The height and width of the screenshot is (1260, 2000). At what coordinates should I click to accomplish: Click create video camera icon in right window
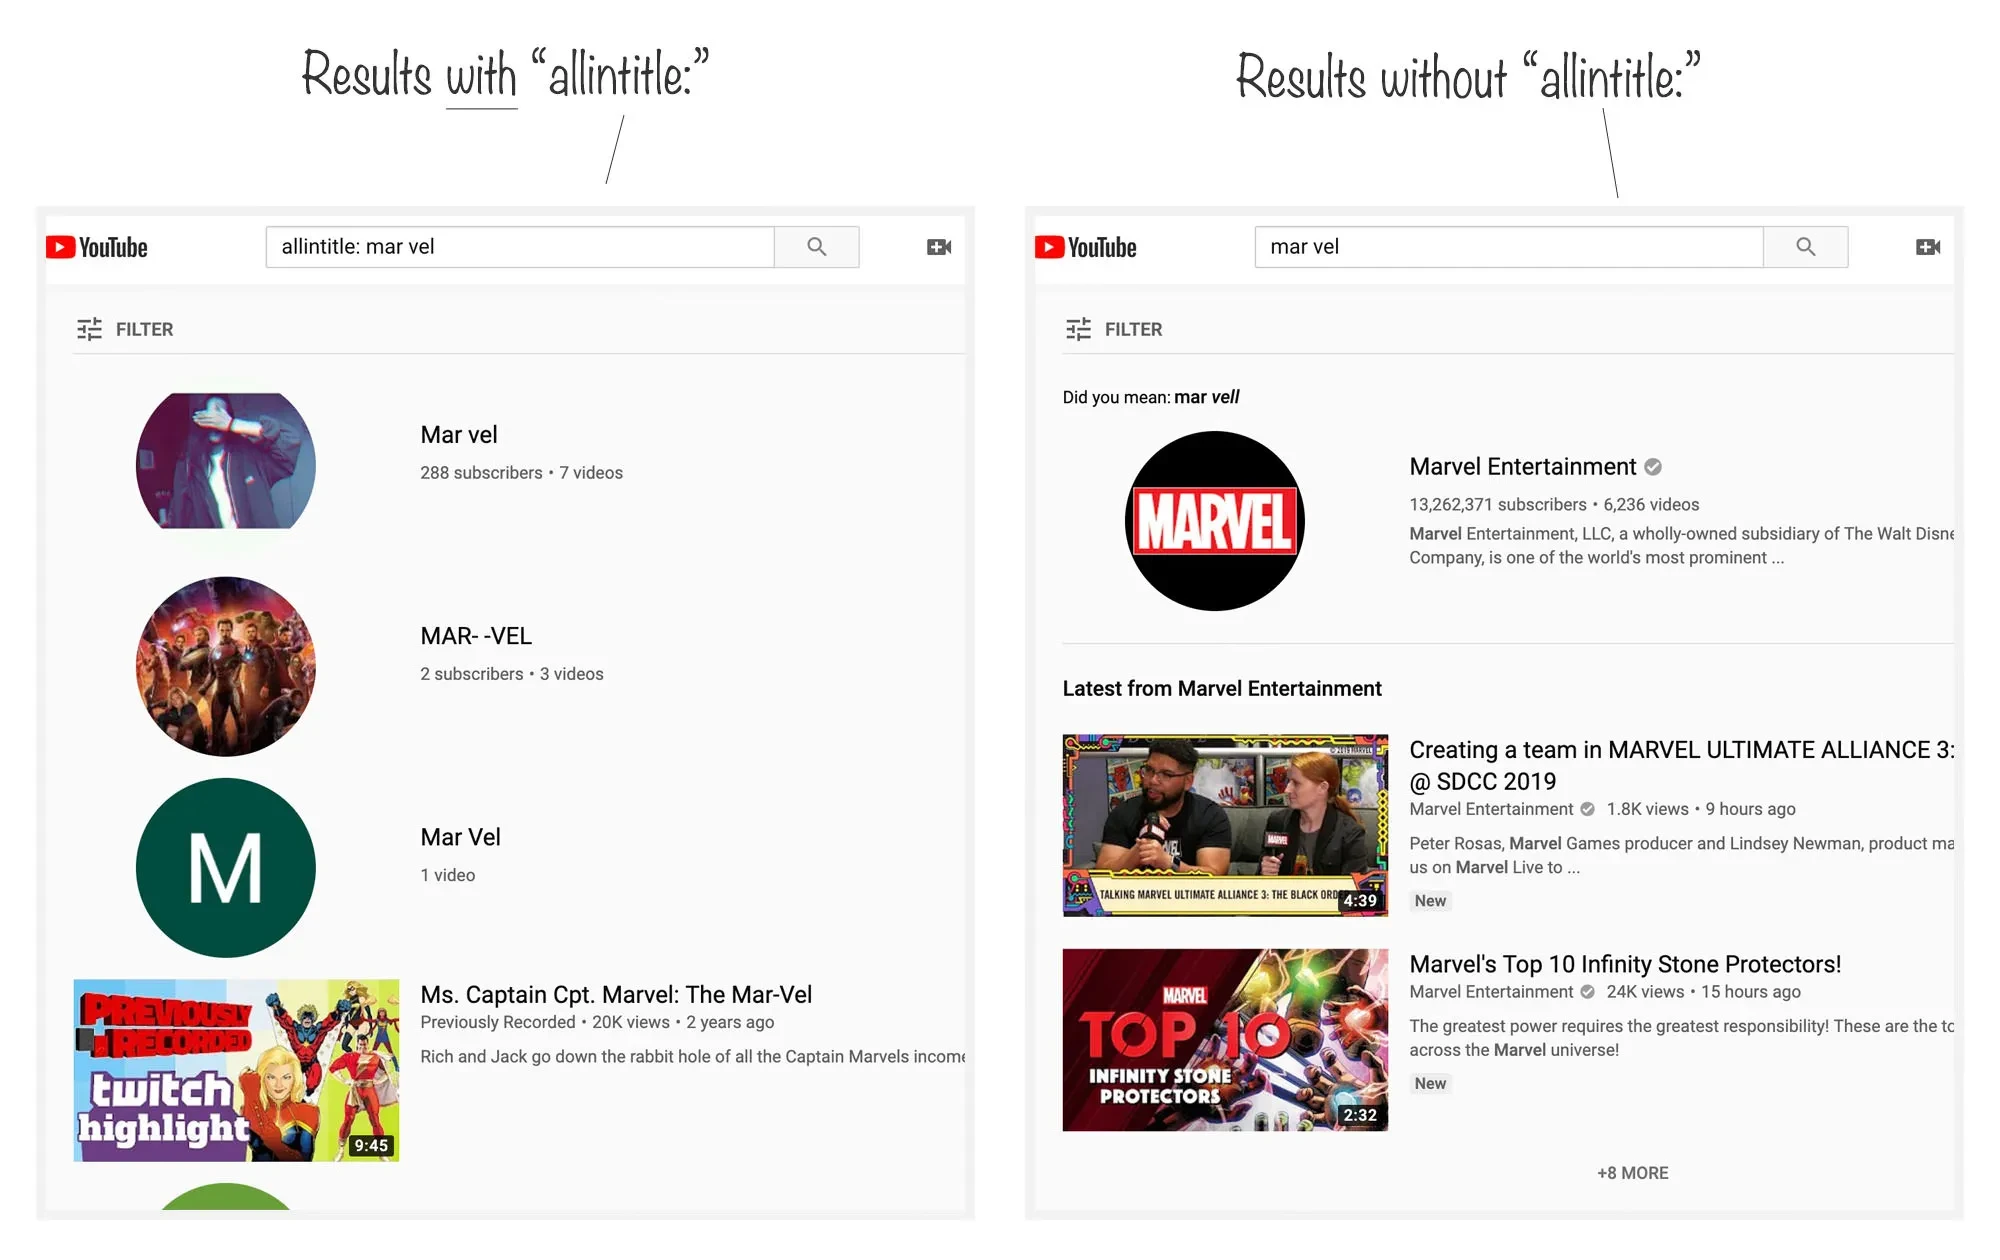click(1928, 247)
